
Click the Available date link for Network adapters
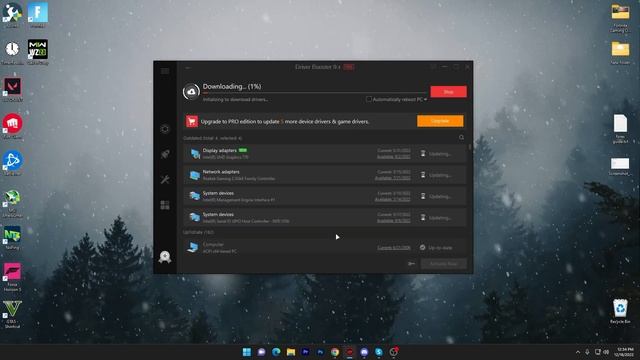coord(393,178)
